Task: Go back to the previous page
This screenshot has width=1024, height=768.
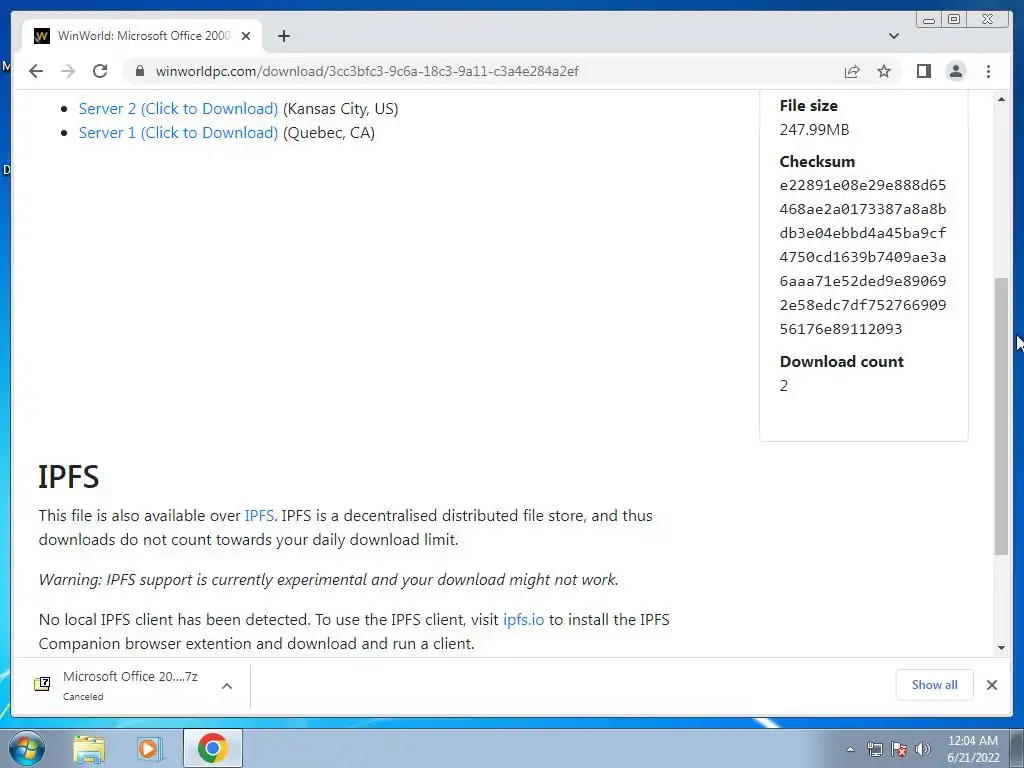Action: (x=36, y=71)
